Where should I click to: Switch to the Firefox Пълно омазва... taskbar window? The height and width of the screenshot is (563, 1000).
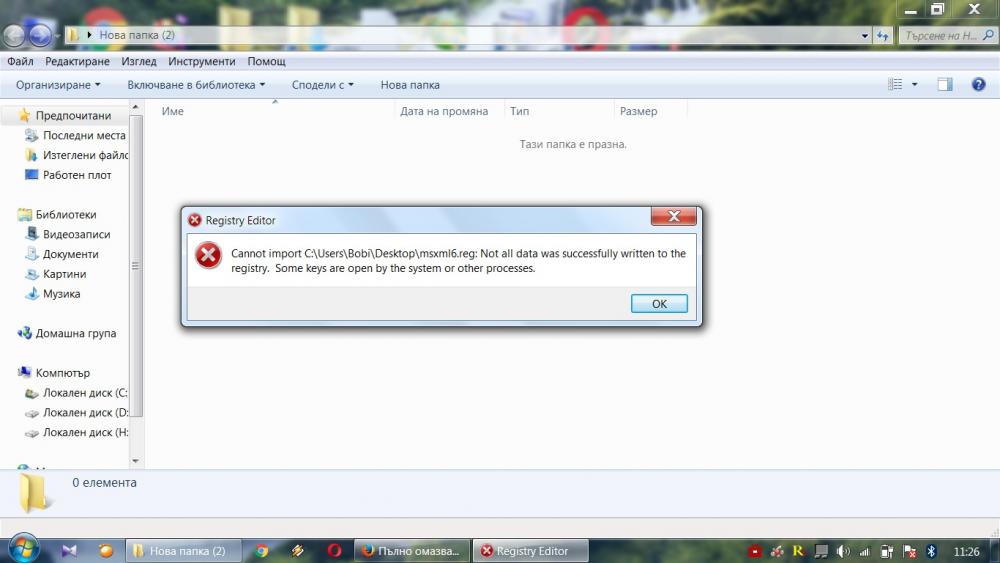[412, 551]
